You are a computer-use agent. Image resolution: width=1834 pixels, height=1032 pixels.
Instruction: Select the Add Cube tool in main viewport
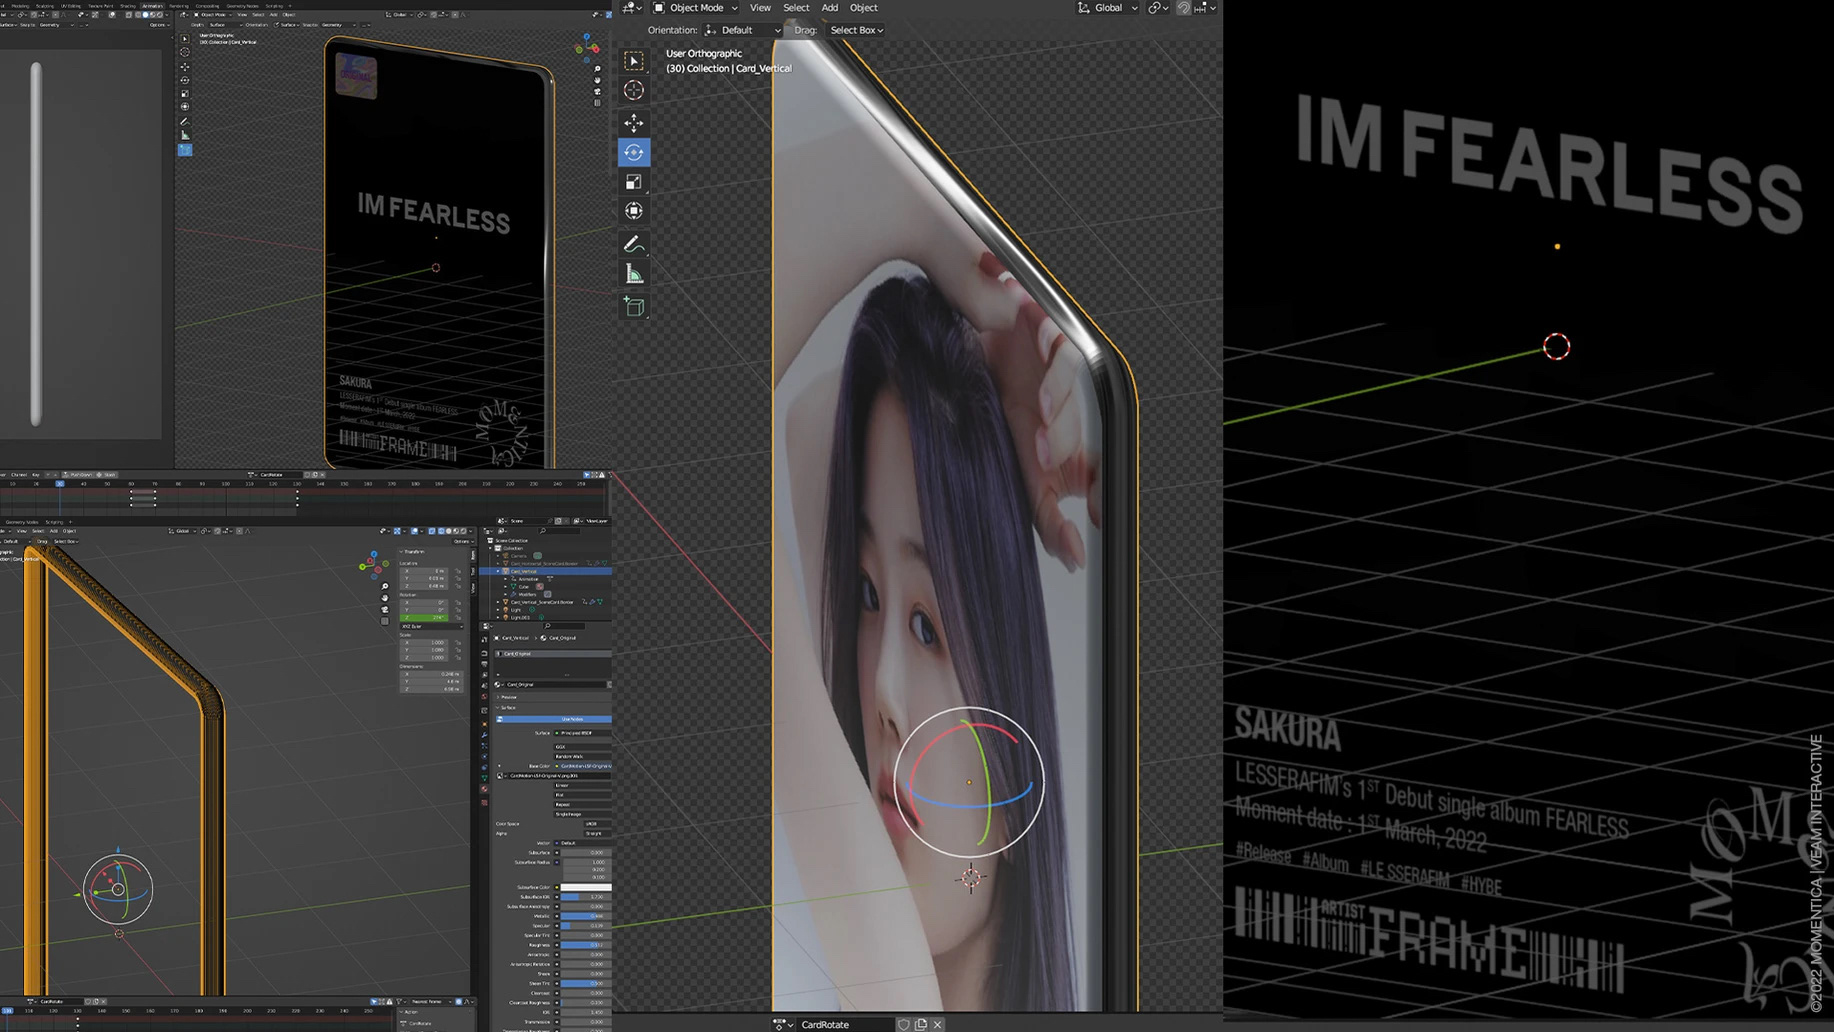tap(634, 307)
